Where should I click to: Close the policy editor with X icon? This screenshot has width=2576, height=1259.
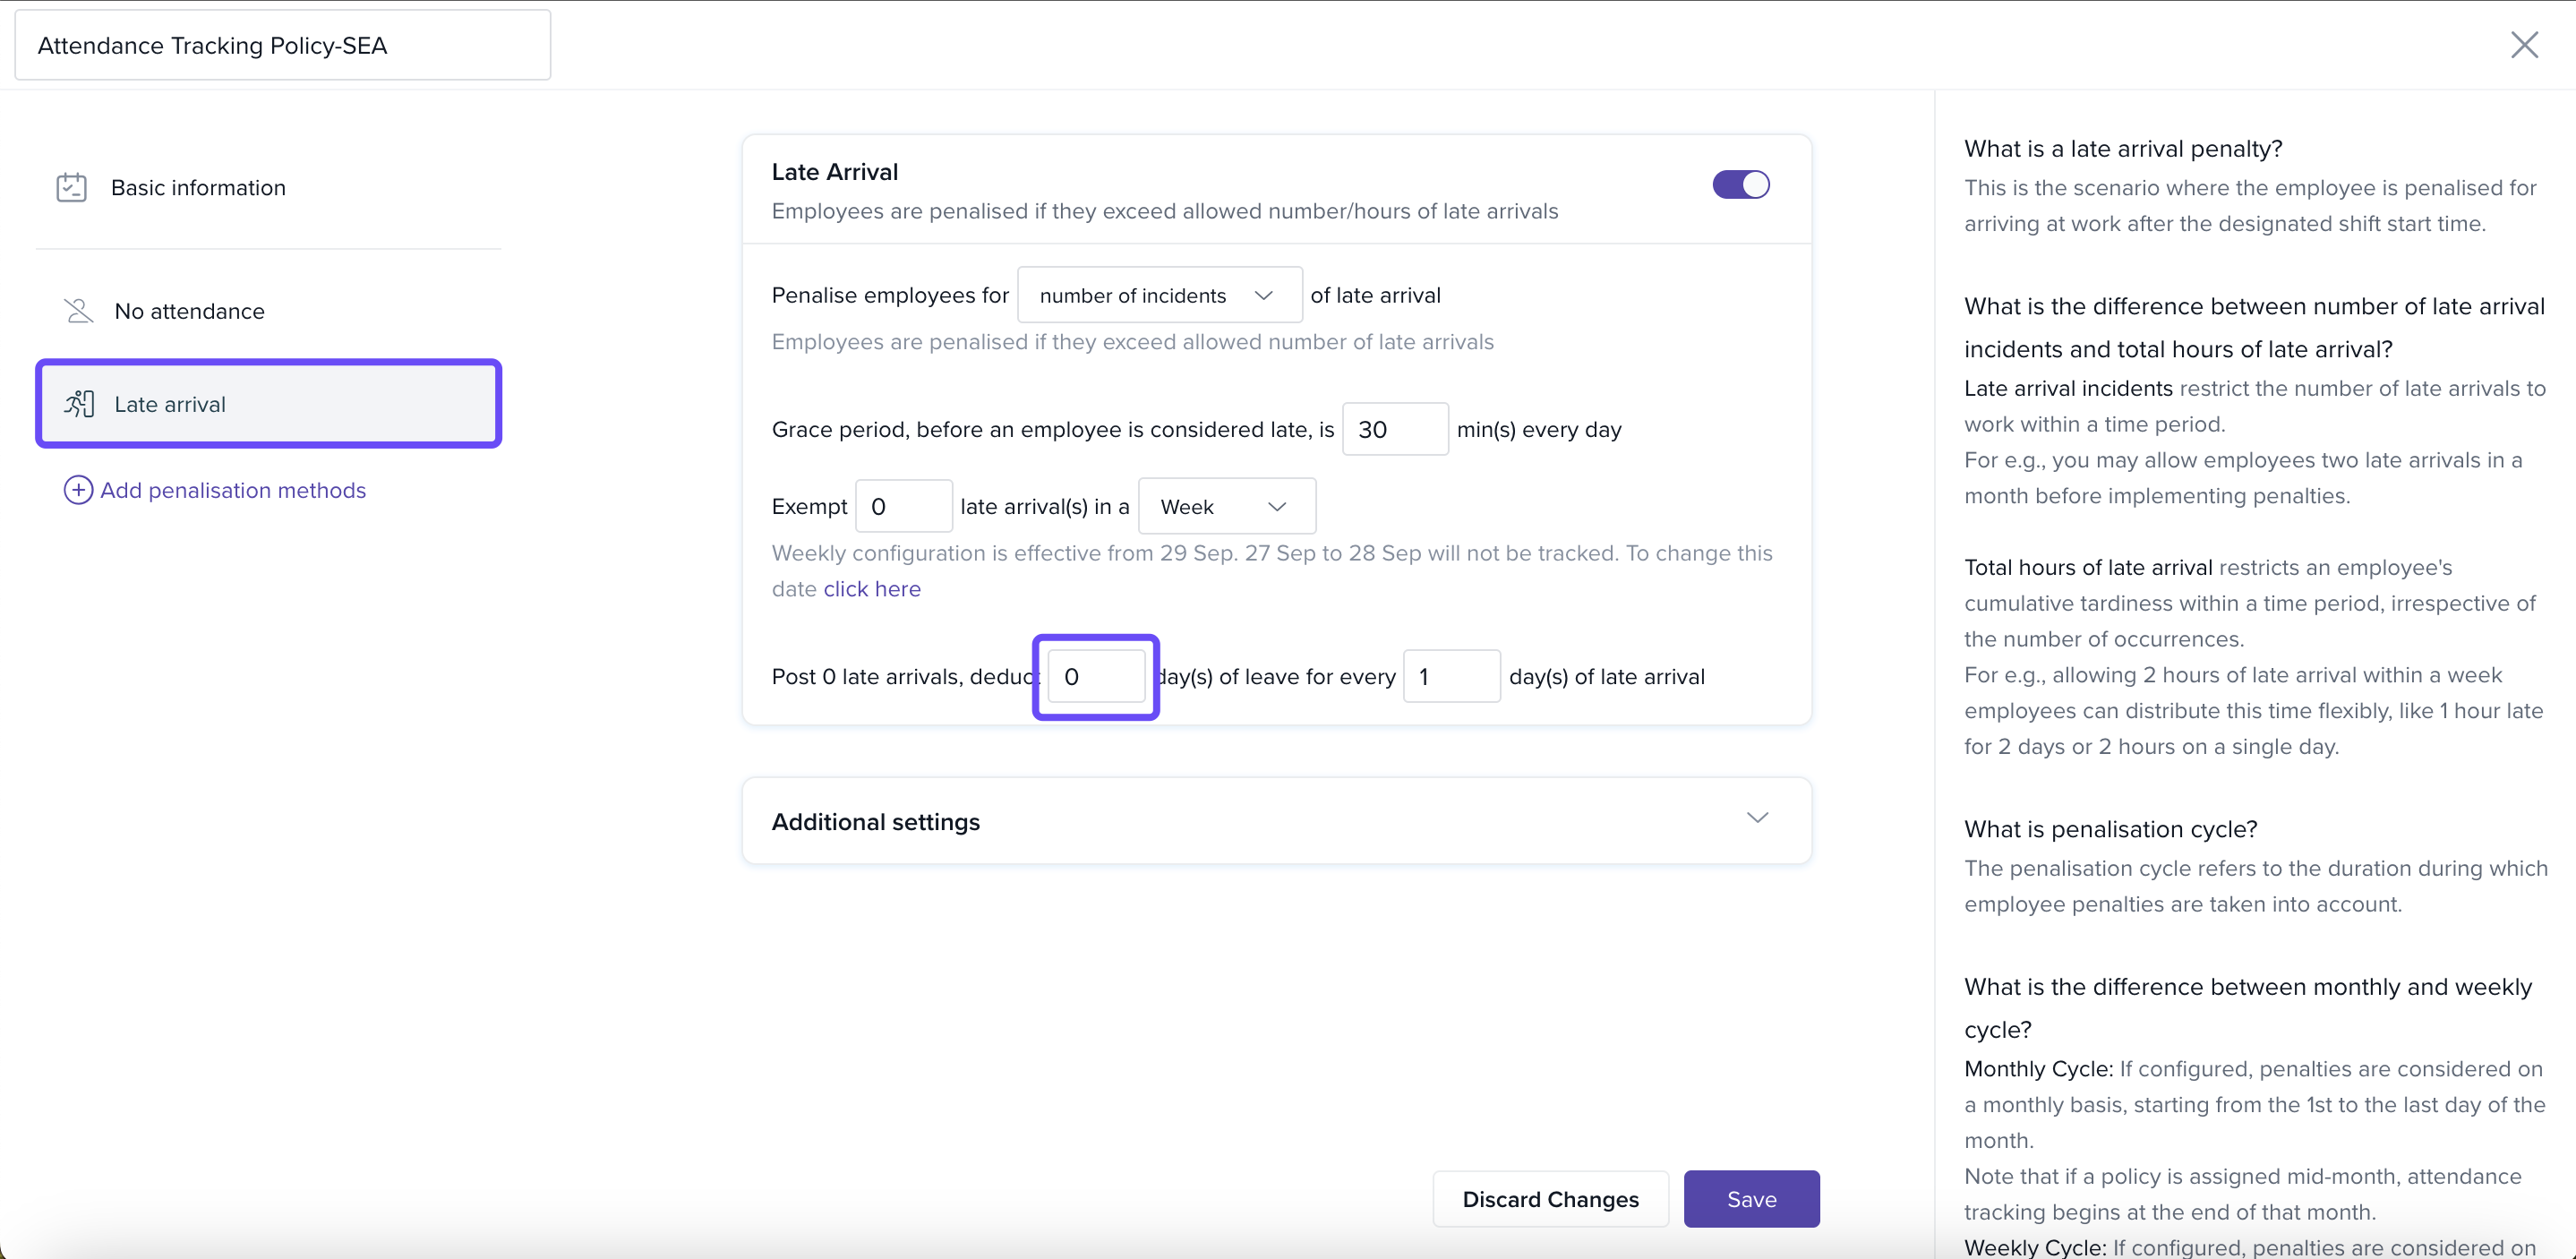(x=2524, y=45)
